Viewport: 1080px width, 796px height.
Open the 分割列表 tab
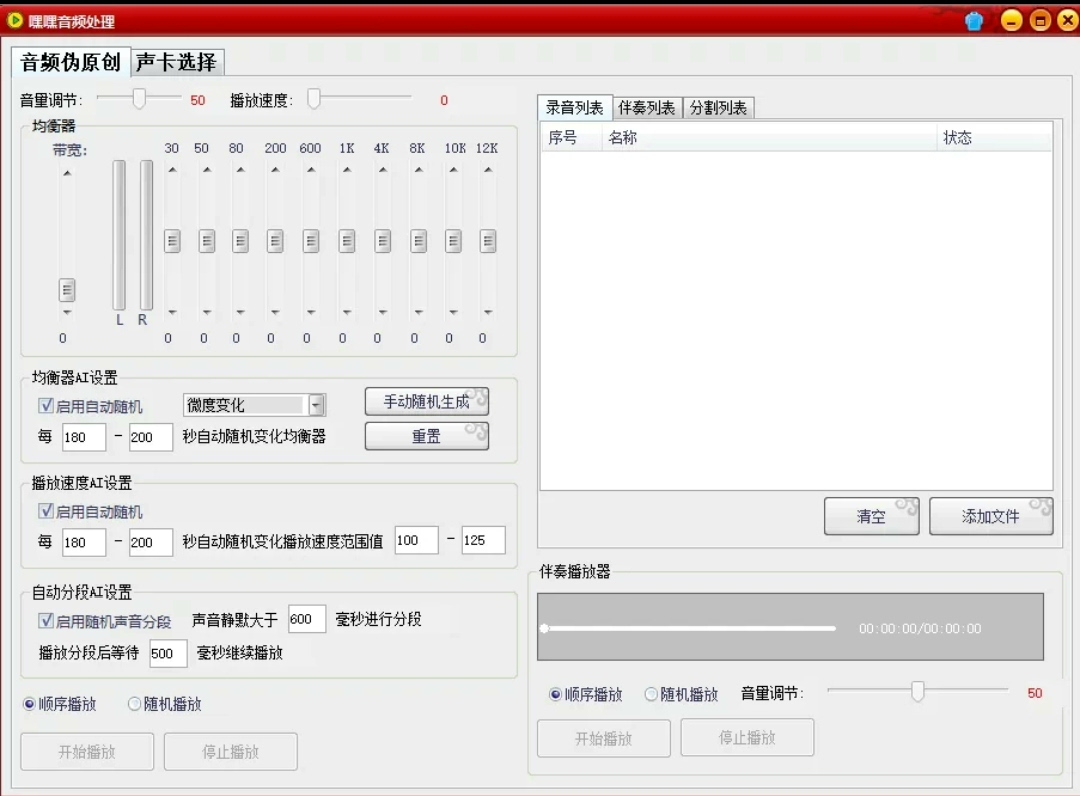718,108
